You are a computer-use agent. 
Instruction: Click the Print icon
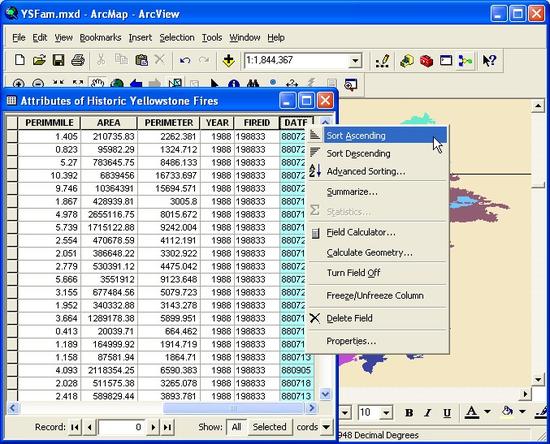78,60
